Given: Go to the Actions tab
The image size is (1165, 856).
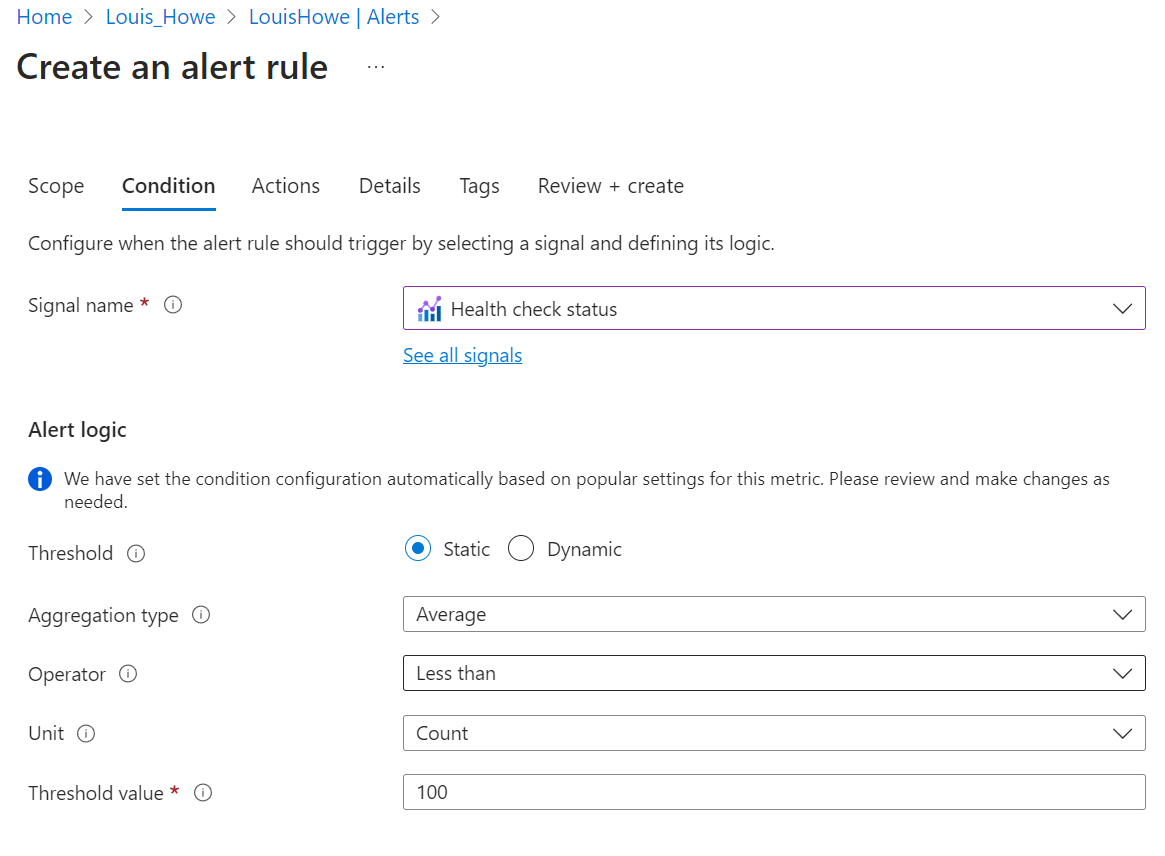Looking at the screenshot, I should (x=286, y=186).
